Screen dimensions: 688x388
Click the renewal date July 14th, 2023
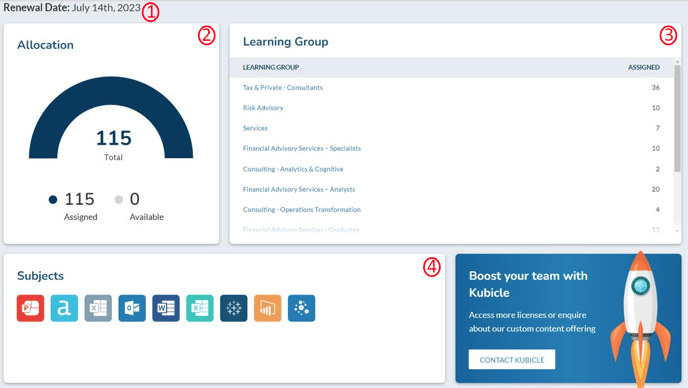pos(106,8)
